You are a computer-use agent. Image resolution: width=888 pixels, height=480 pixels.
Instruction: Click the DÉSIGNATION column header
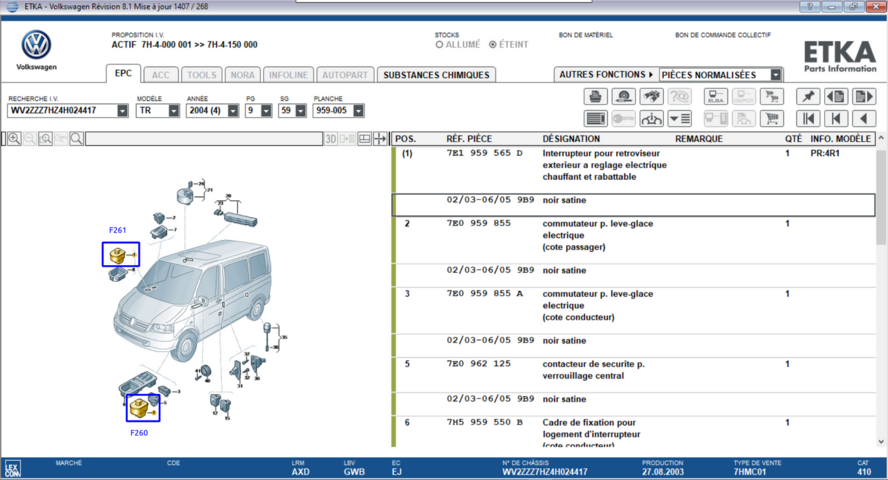(x=571, y=139)
